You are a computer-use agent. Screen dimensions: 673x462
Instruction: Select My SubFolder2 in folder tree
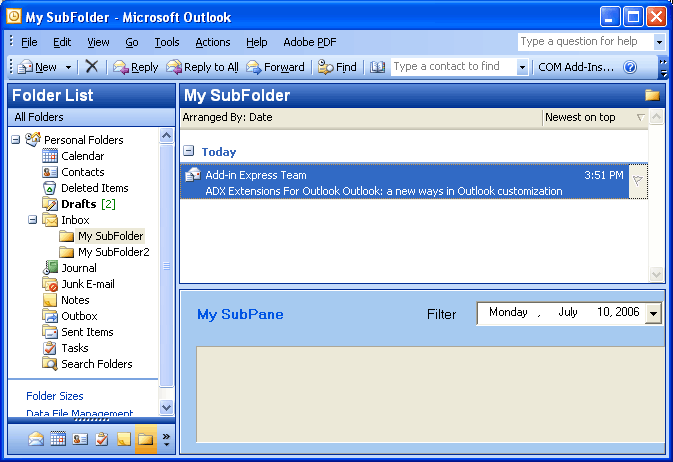click(113, 252)
